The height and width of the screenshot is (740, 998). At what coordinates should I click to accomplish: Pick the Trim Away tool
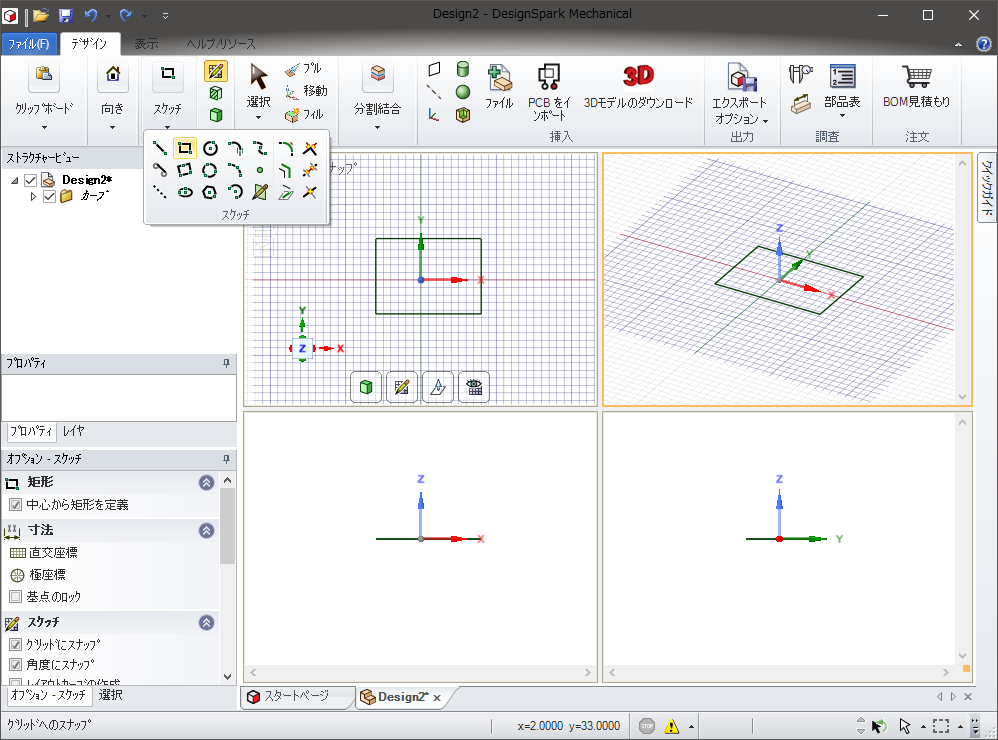point(310,148)
